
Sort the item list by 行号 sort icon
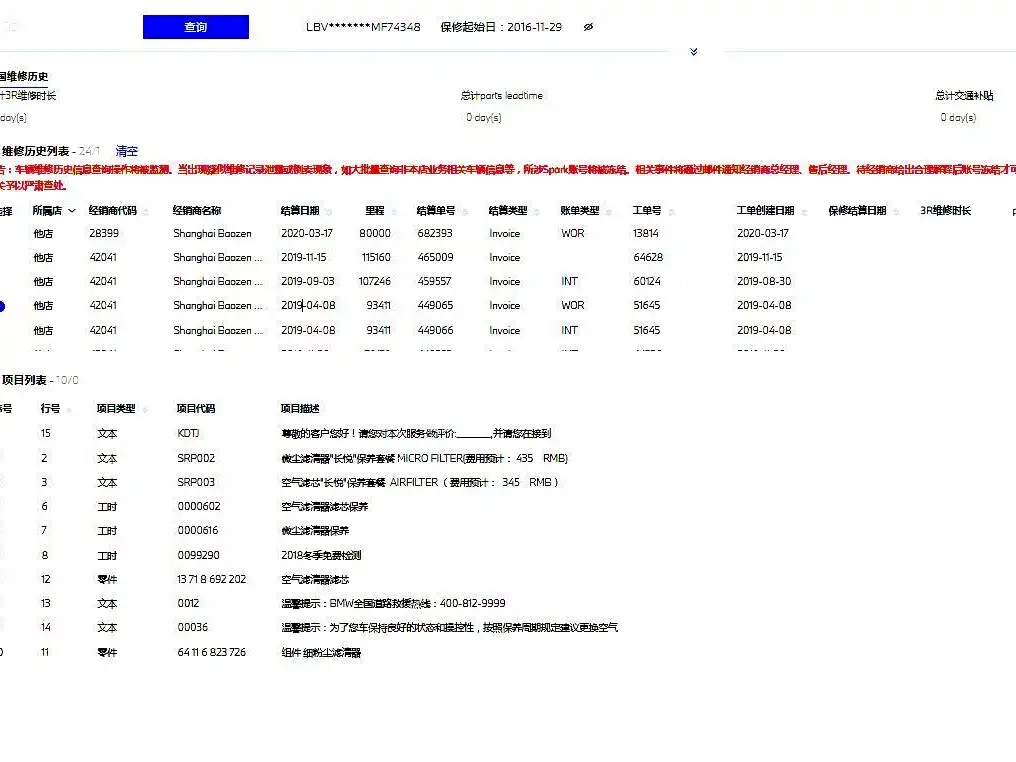tap(69, 409)
